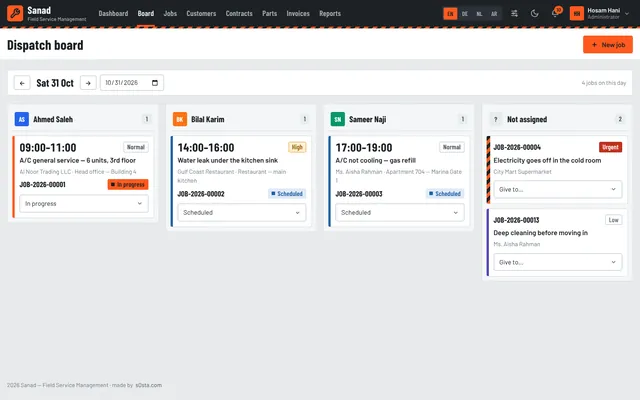Click the Scheduled badge on JOB-2026-00003

tap(445, 194)
